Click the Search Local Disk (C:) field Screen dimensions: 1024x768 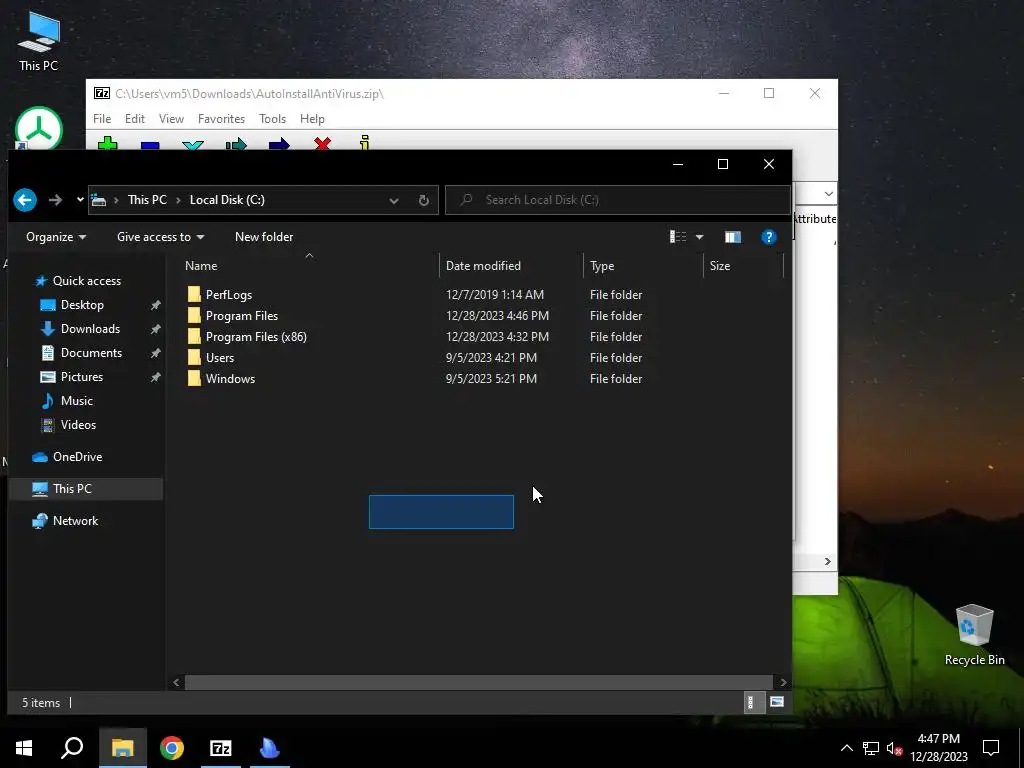(618, 200)
